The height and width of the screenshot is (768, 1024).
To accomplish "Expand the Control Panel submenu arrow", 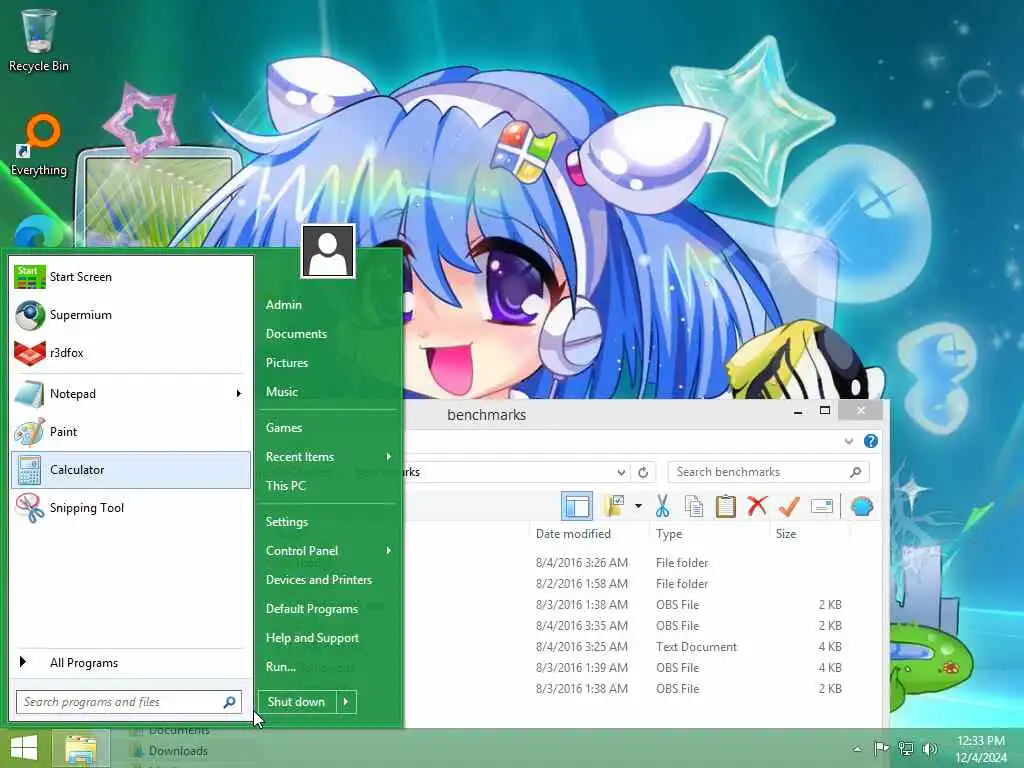I will pyautogui.click(x=389, y=551).
